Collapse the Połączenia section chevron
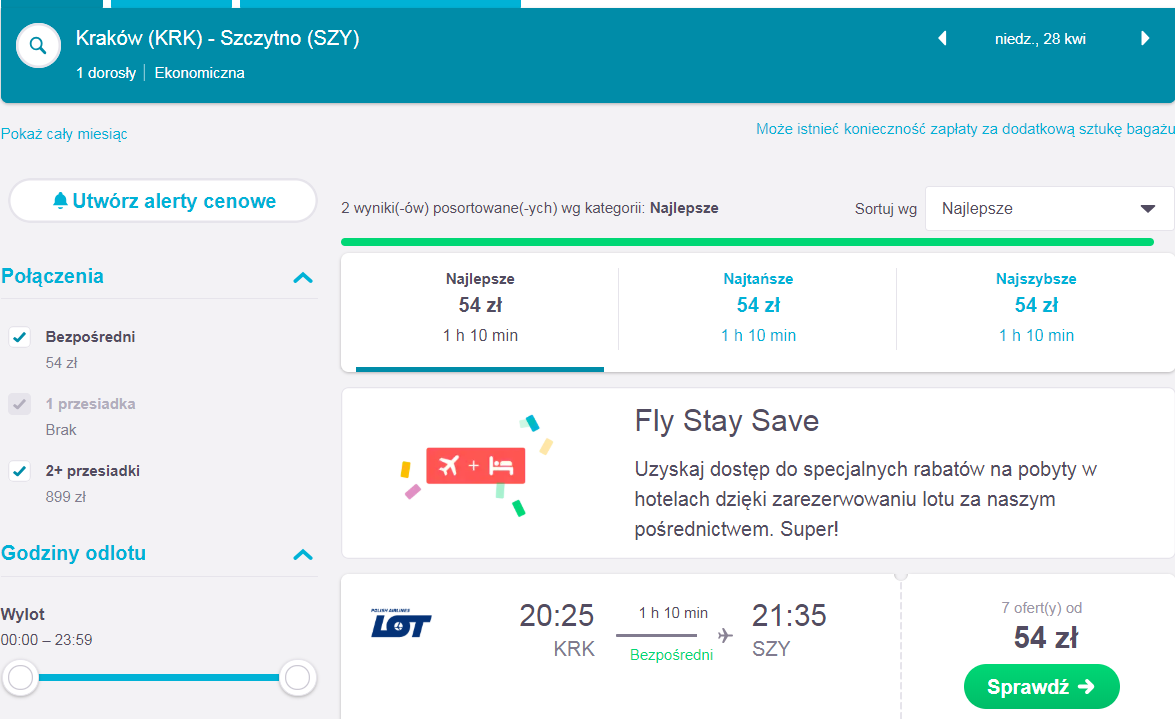The height and width of the screenshot is (719, 1175). [303, 277]
